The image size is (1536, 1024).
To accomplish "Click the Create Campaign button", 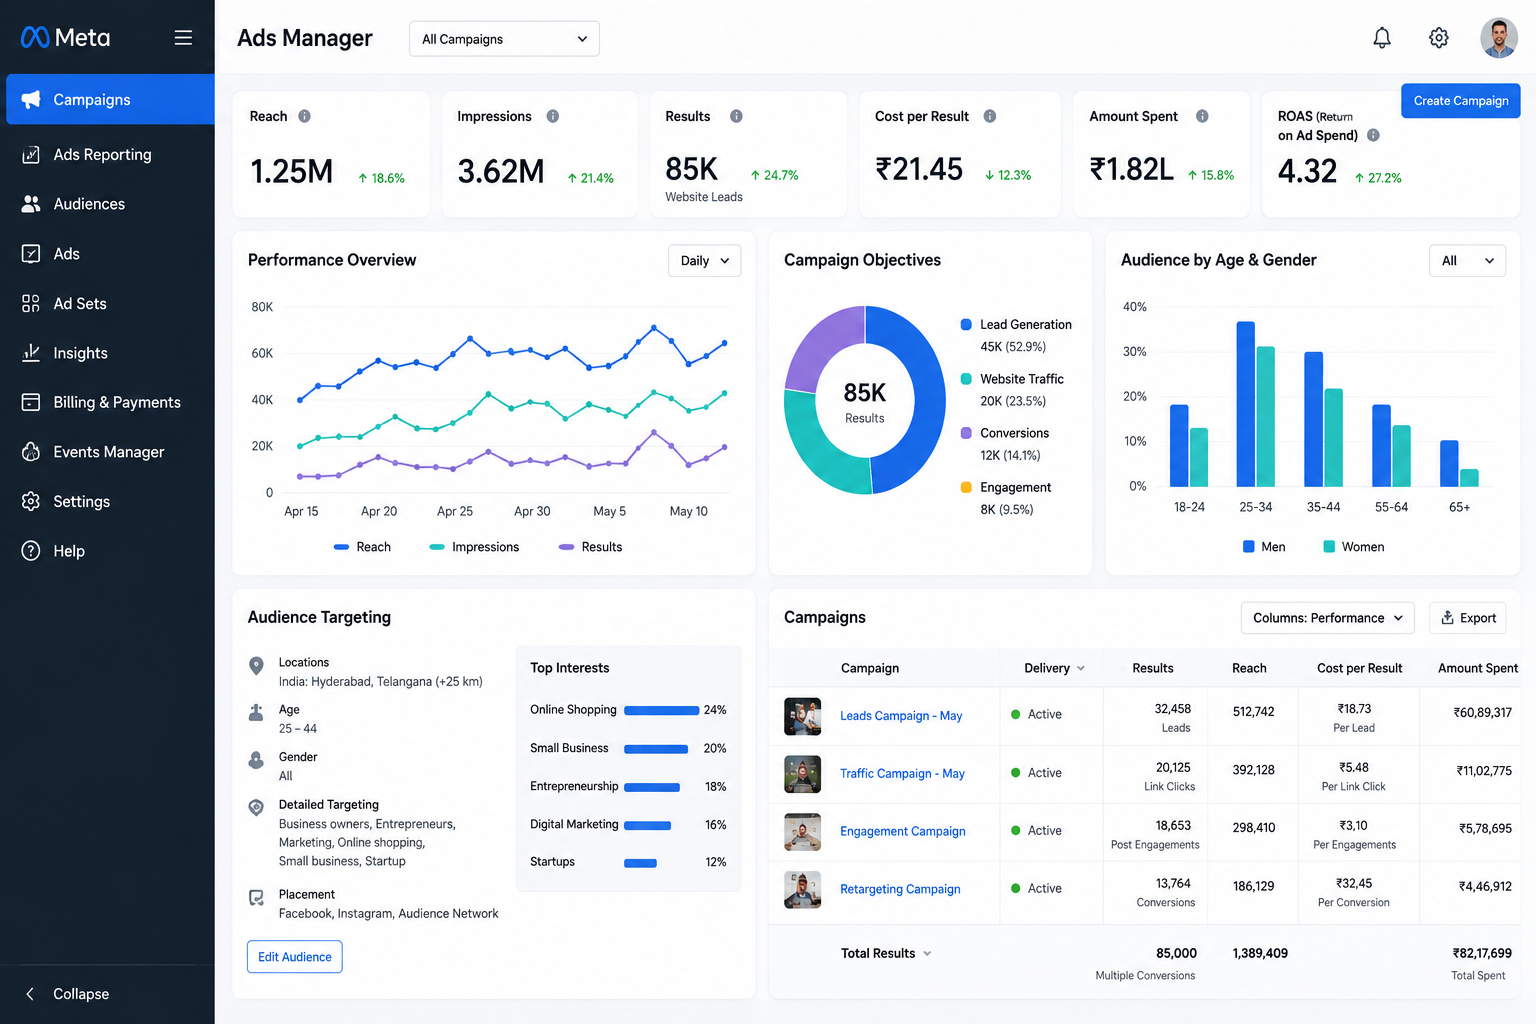I will pyautogui.click(x=1461, y=101).
